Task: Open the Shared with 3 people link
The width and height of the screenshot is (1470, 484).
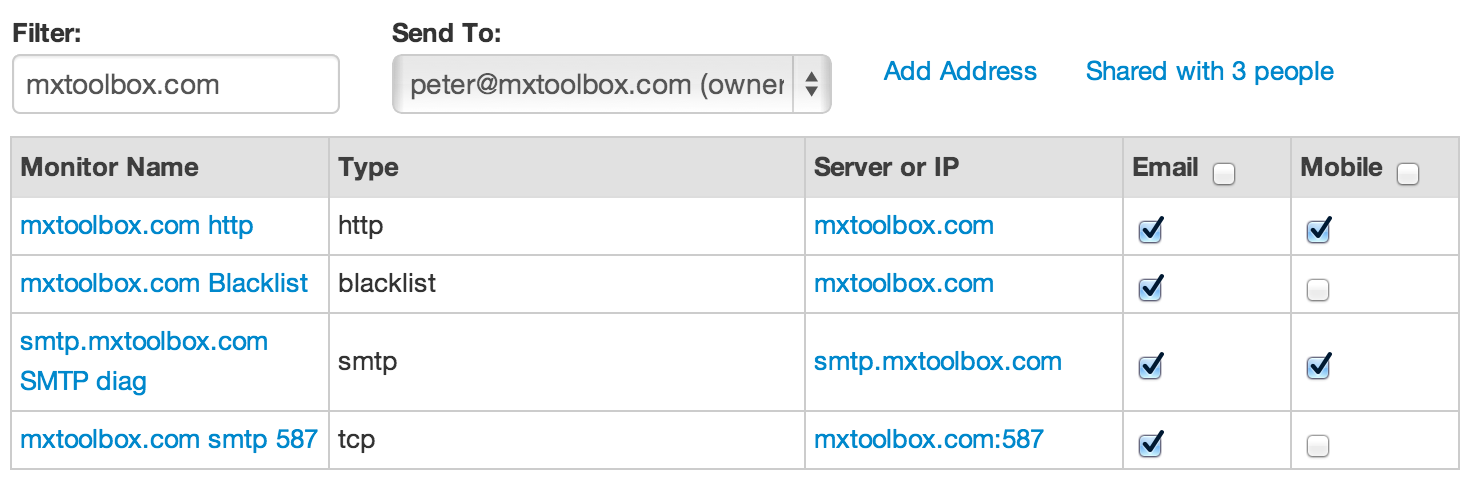Action: [1210, 71]
